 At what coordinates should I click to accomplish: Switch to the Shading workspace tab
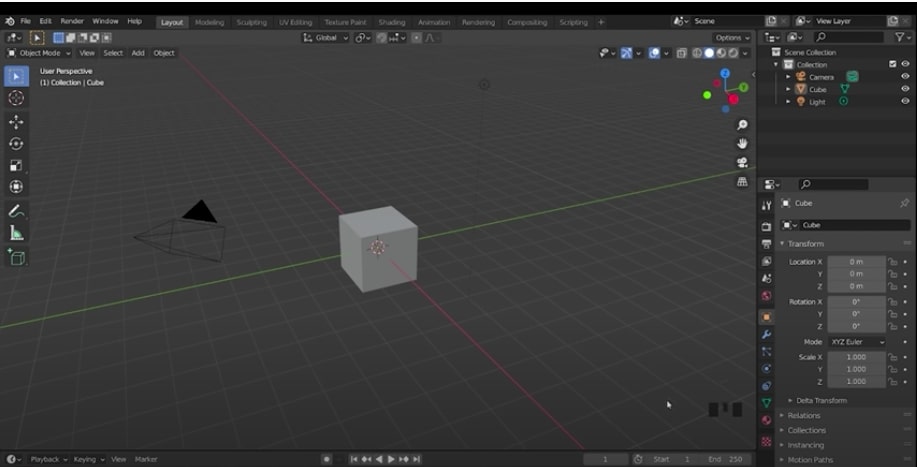392,22
